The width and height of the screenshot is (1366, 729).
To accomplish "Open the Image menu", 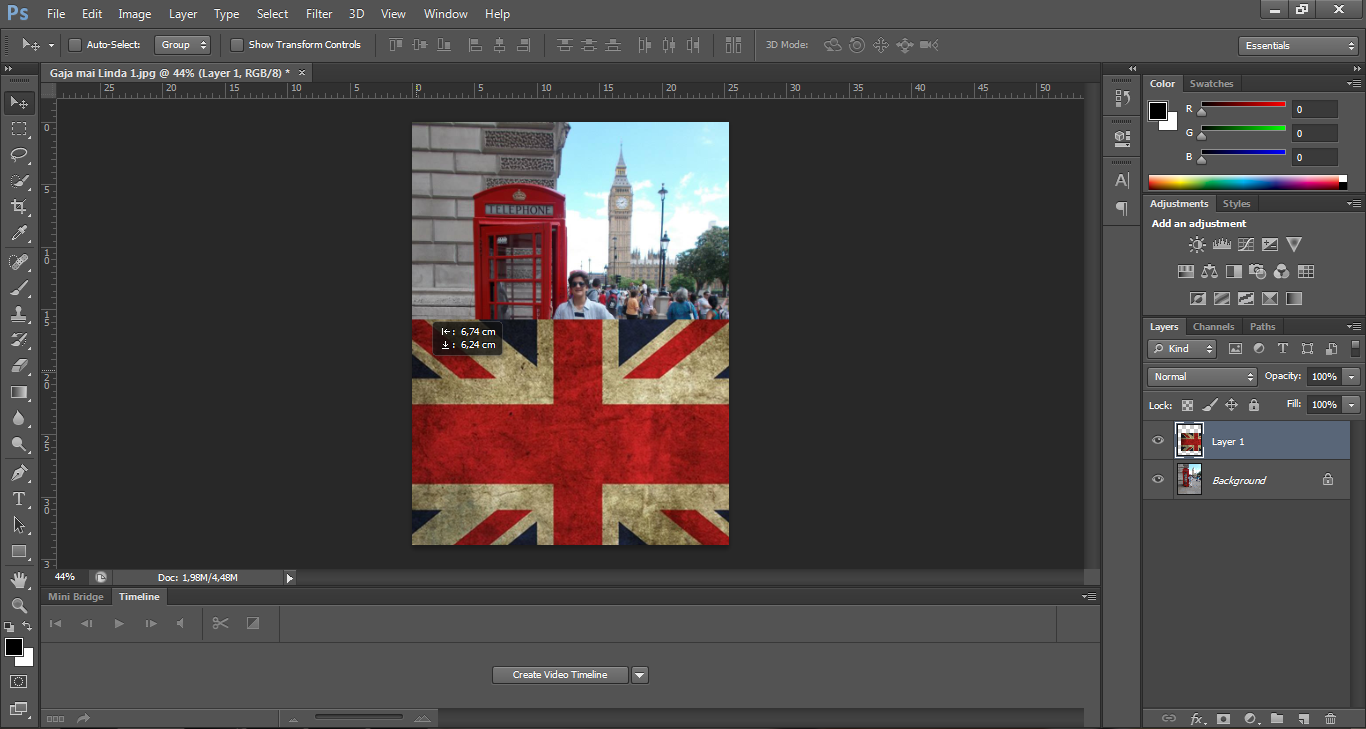I will (x=135, y=14).
